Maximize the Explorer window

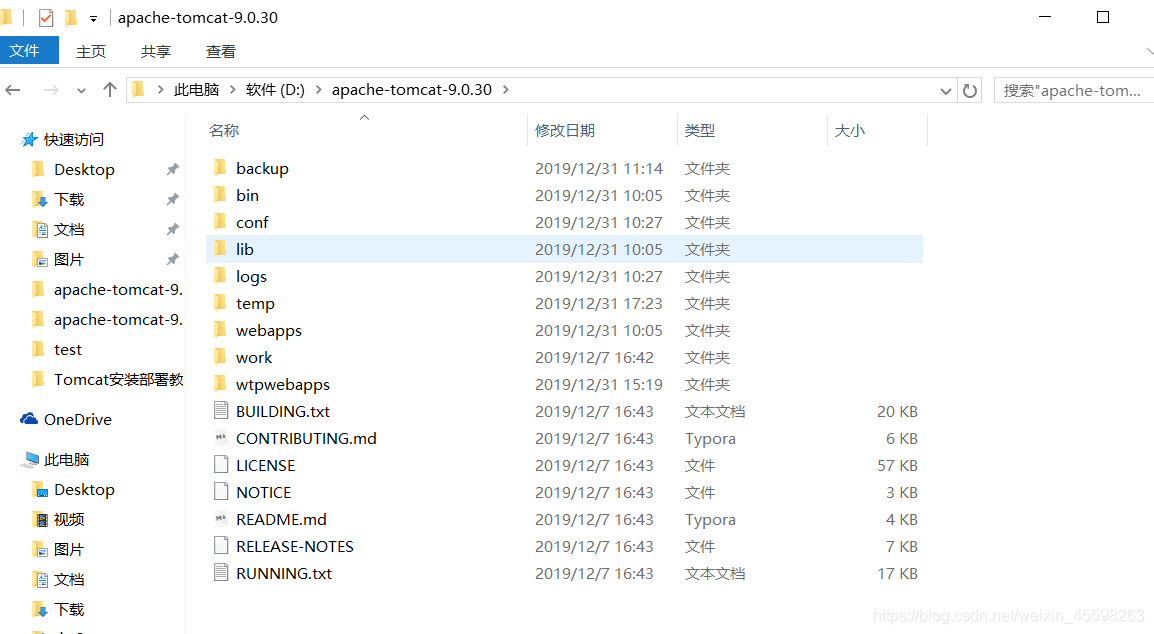(1102, 17)
